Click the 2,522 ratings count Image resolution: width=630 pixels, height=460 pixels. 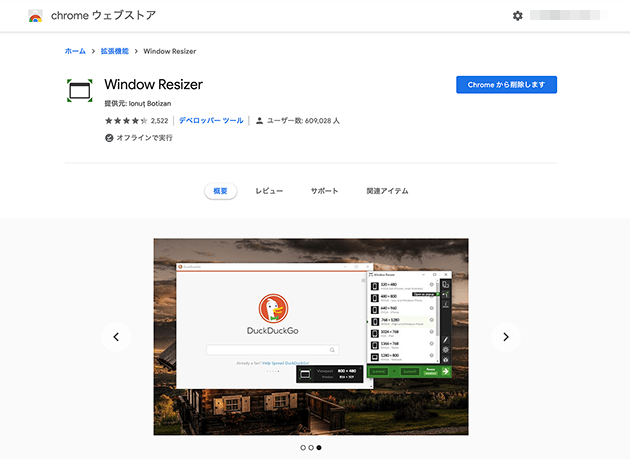click(160, 121)
